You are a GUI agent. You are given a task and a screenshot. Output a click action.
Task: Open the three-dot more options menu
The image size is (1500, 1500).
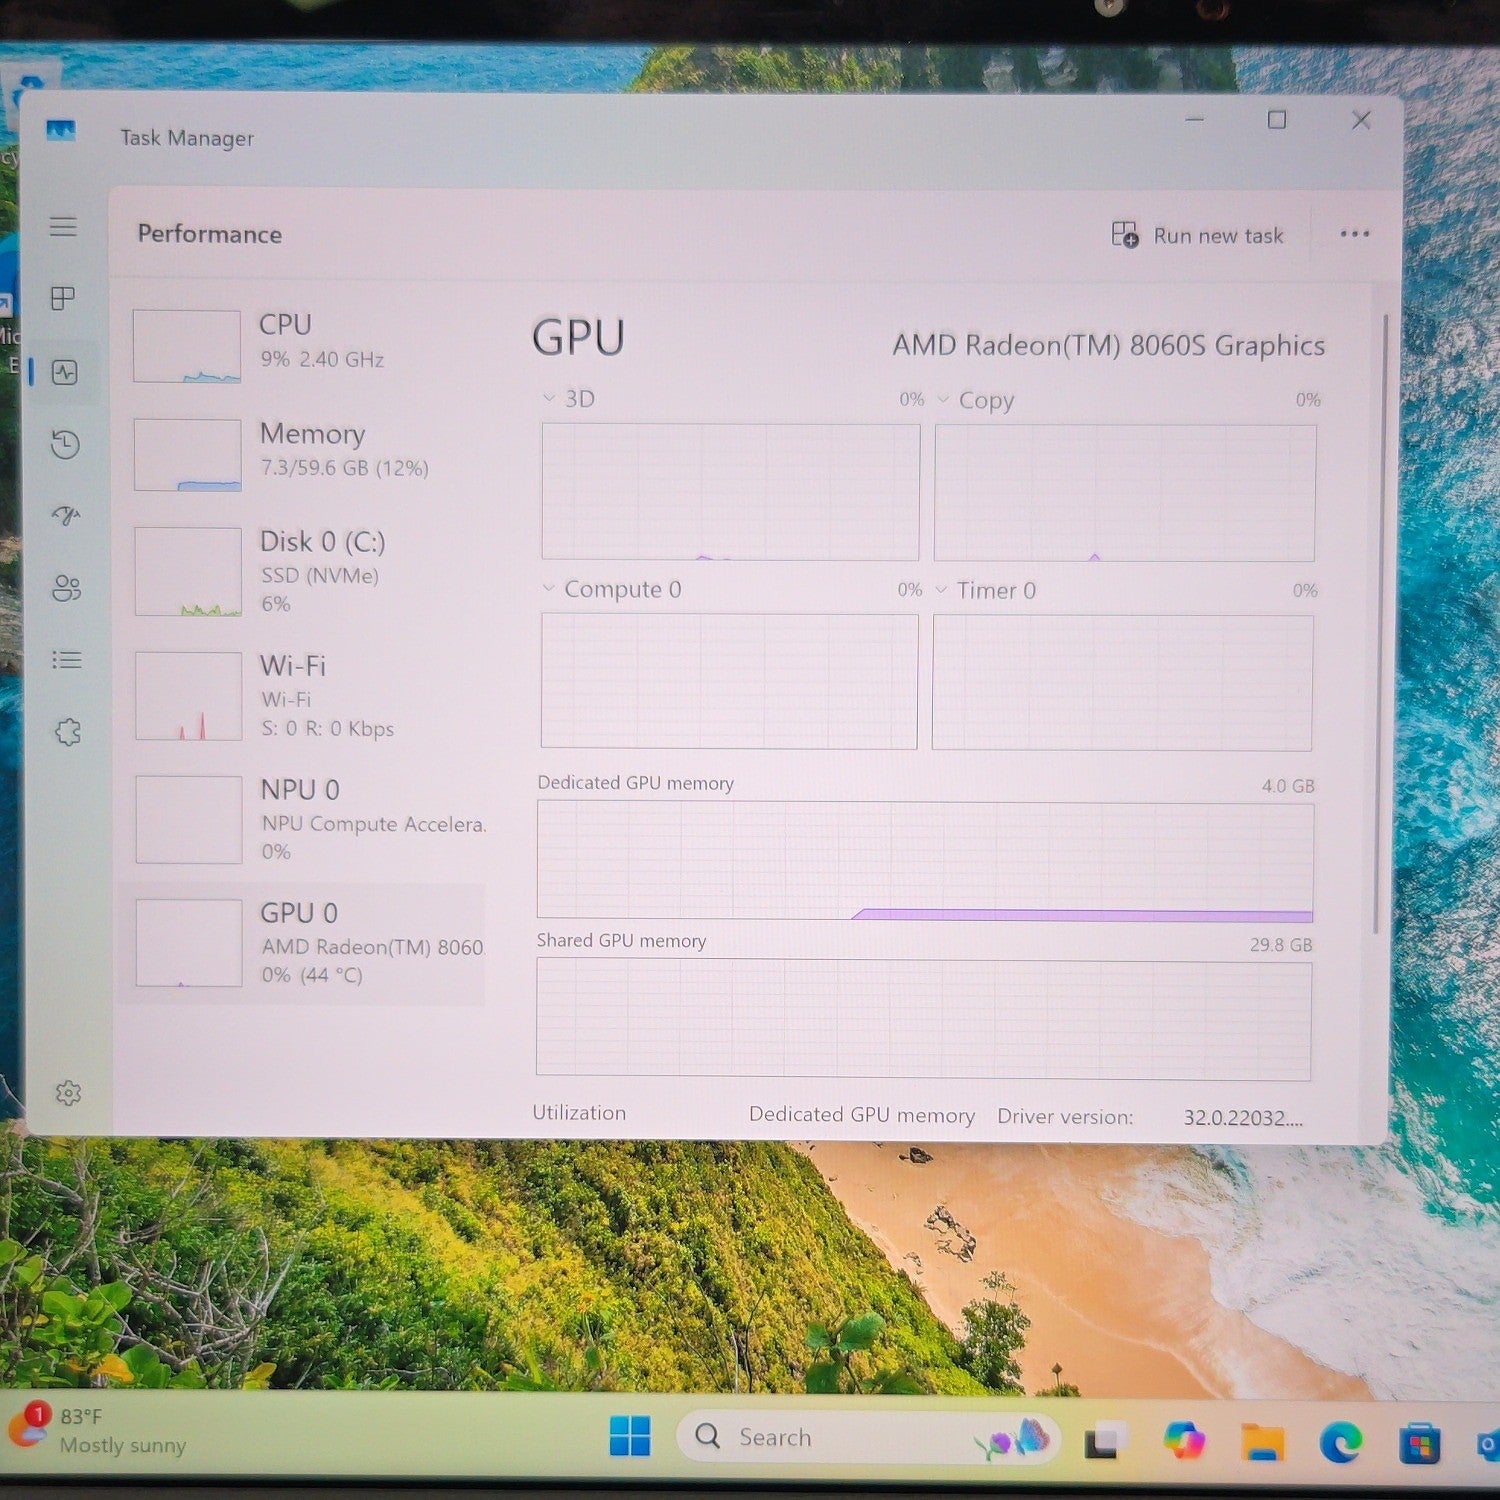(1355, 234)
